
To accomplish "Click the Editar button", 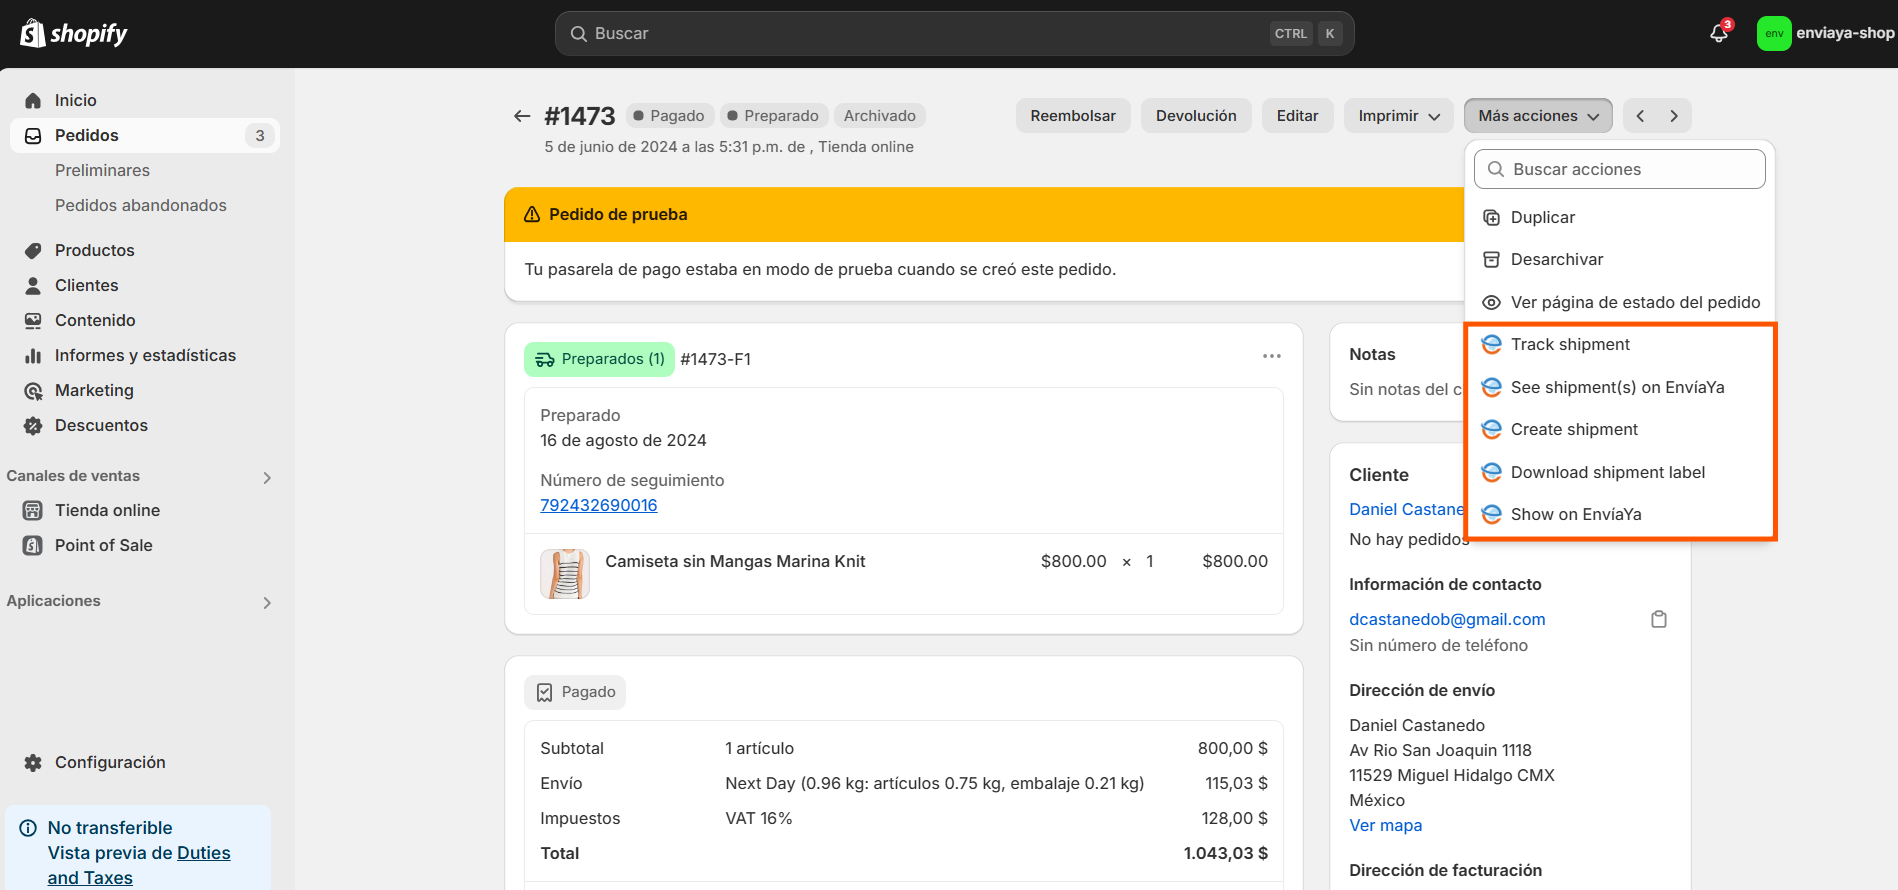I will (x=1297, y=116).
